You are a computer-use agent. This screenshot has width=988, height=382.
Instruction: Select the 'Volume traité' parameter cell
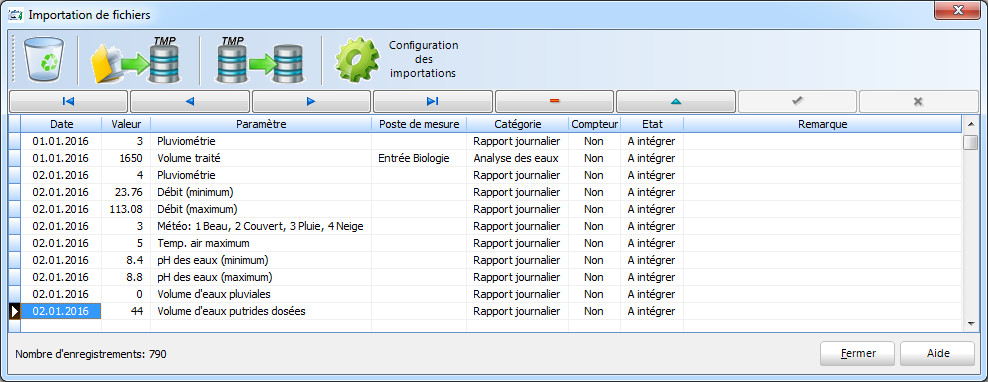click(261, 158)
